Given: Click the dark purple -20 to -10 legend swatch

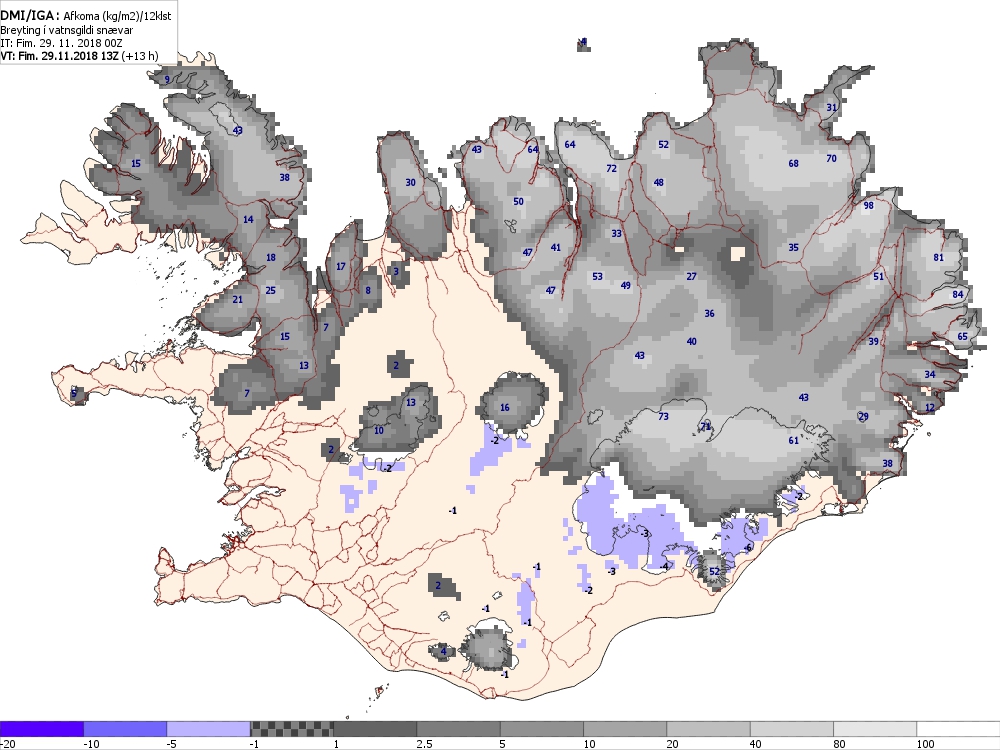Looking at the screenshot, I should coord(41,729).
